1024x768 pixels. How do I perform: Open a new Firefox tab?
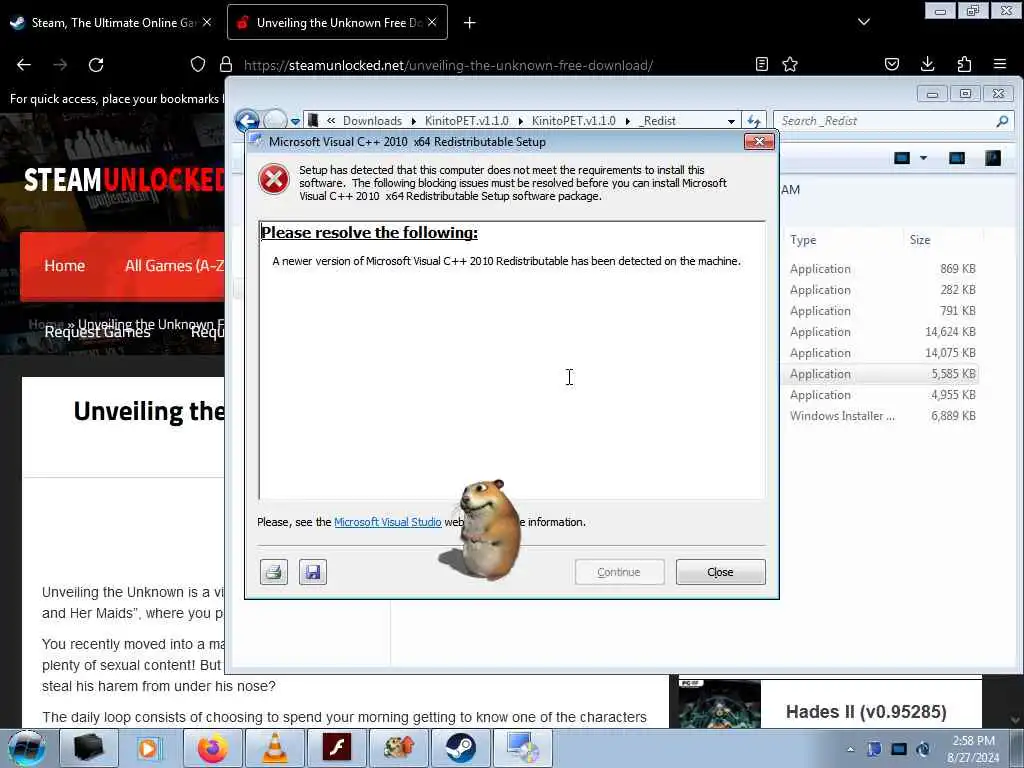click(x=470, y=23)
